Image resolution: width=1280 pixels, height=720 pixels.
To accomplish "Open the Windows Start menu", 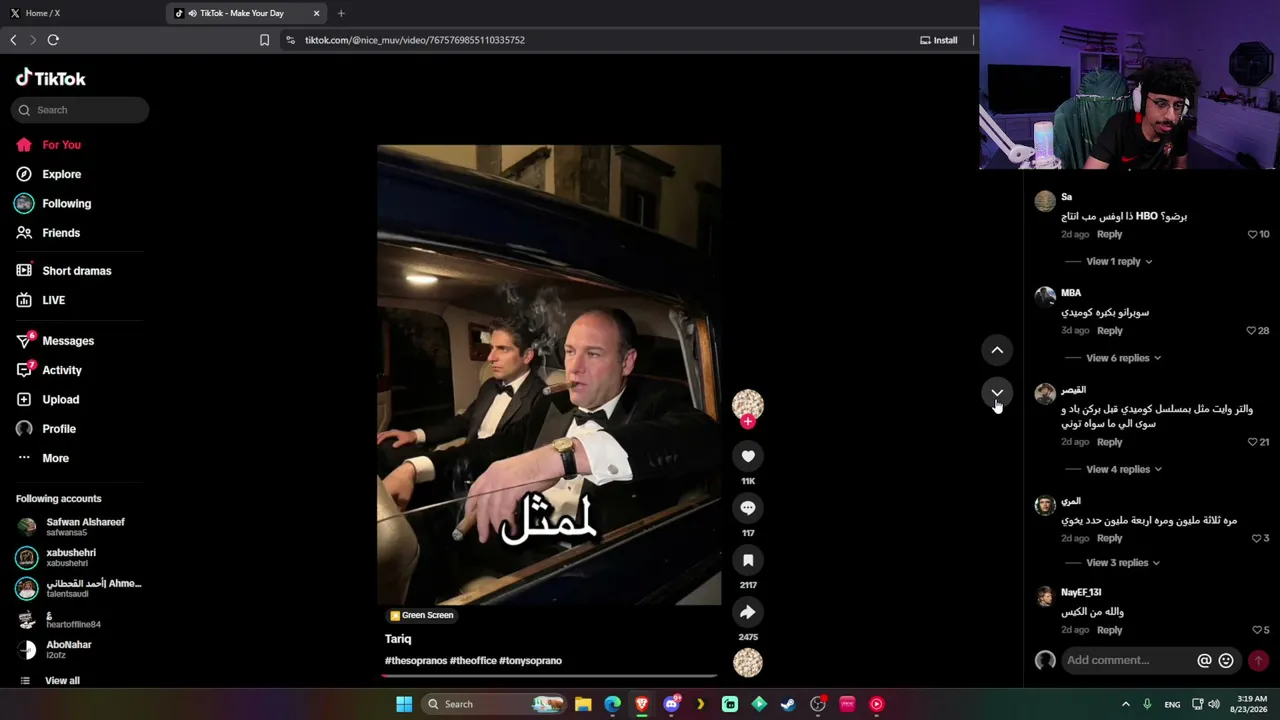I will coord(404,704).
